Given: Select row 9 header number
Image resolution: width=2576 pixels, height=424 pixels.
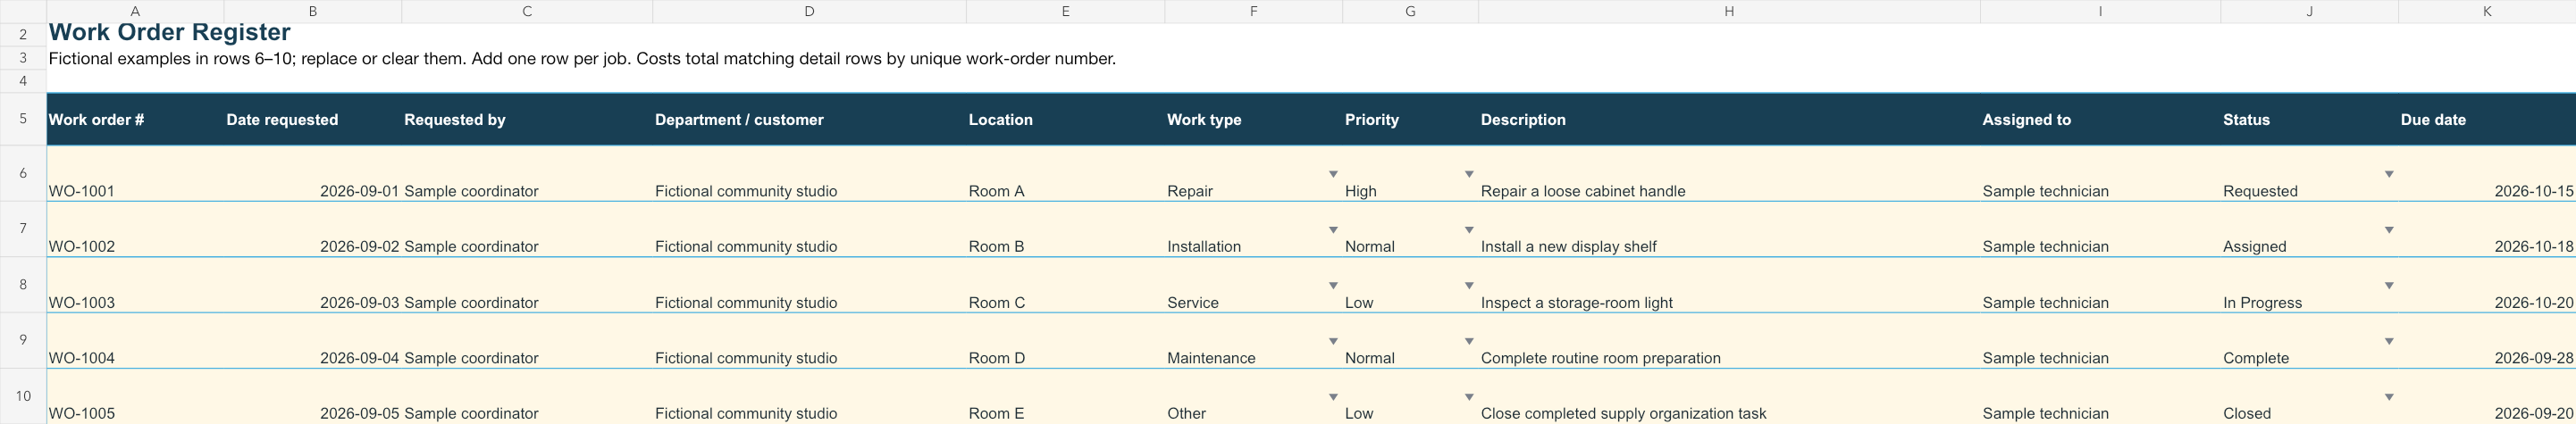Looking at the screenshot, I should tap(23, 340).
